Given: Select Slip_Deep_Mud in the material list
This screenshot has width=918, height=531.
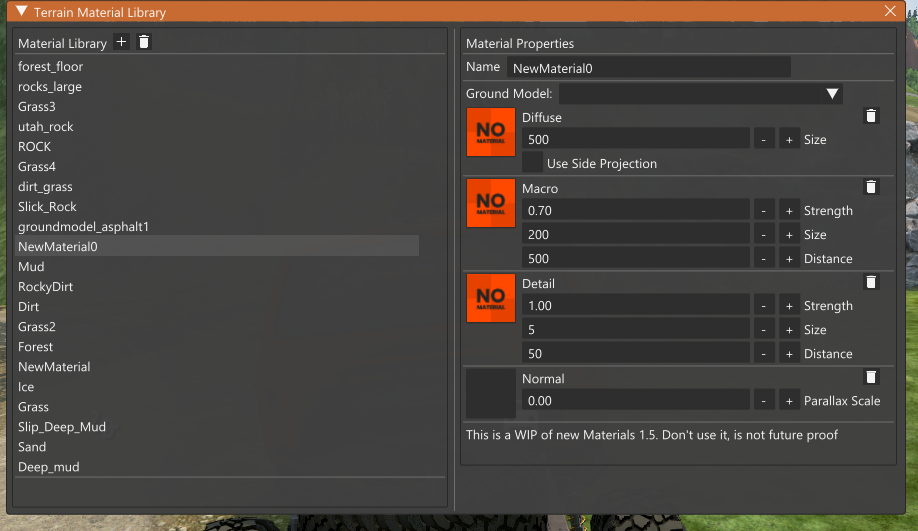Looking at the screenshot, I should tap(217, 426).
